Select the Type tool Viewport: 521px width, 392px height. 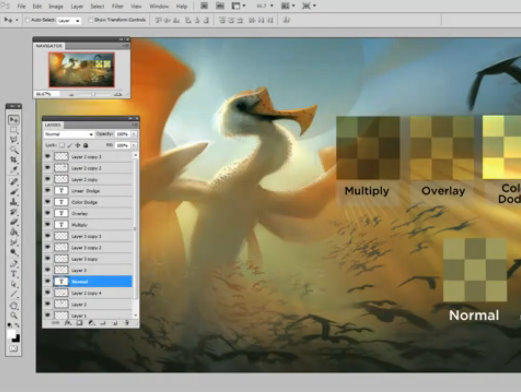click(x=14, y=274)
